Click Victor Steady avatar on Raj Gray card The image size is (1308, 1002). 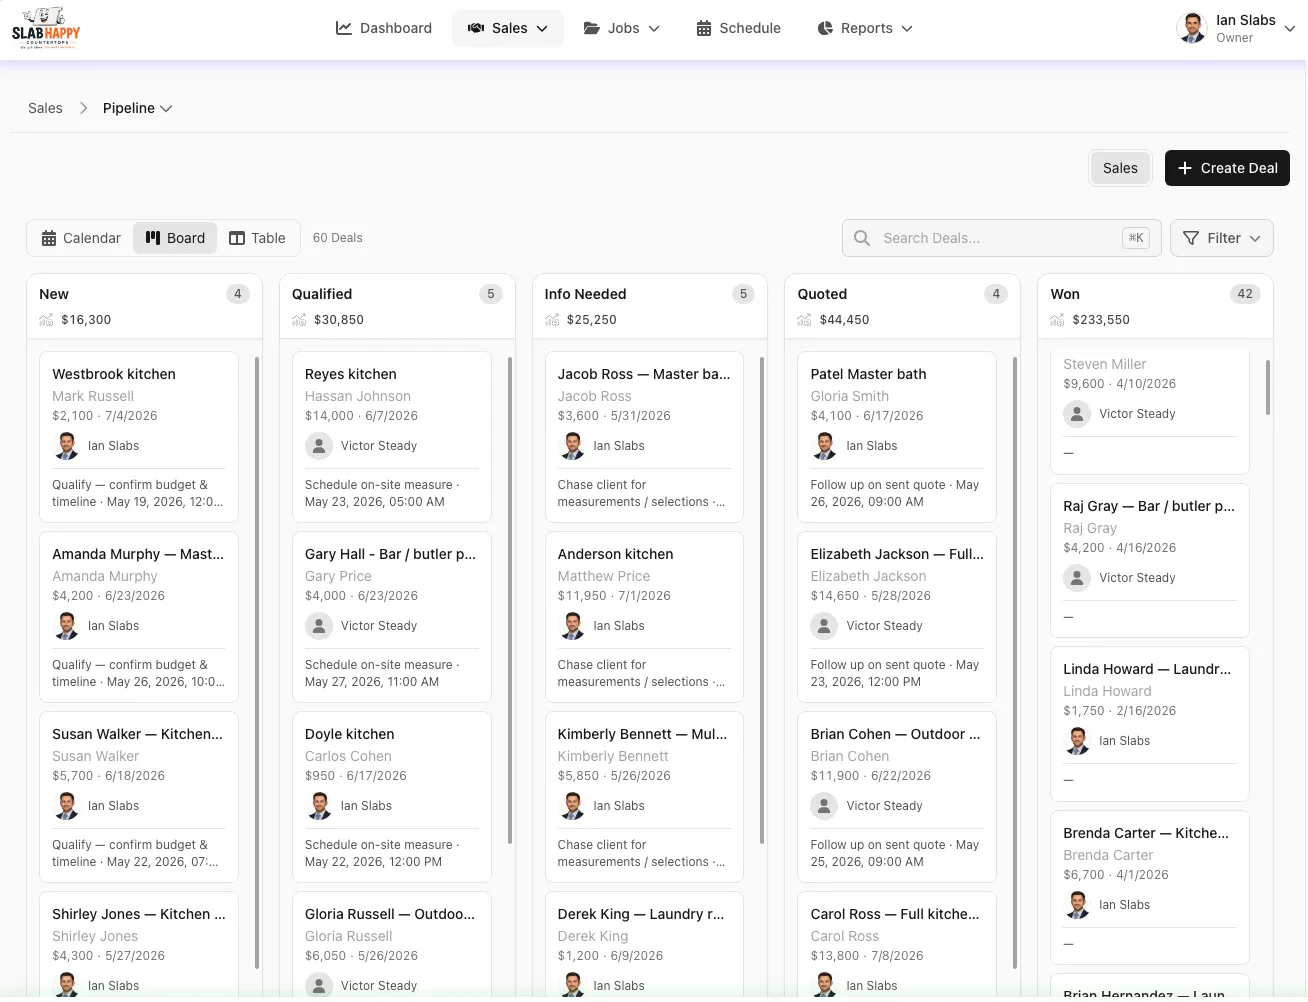coord(1077,578)
